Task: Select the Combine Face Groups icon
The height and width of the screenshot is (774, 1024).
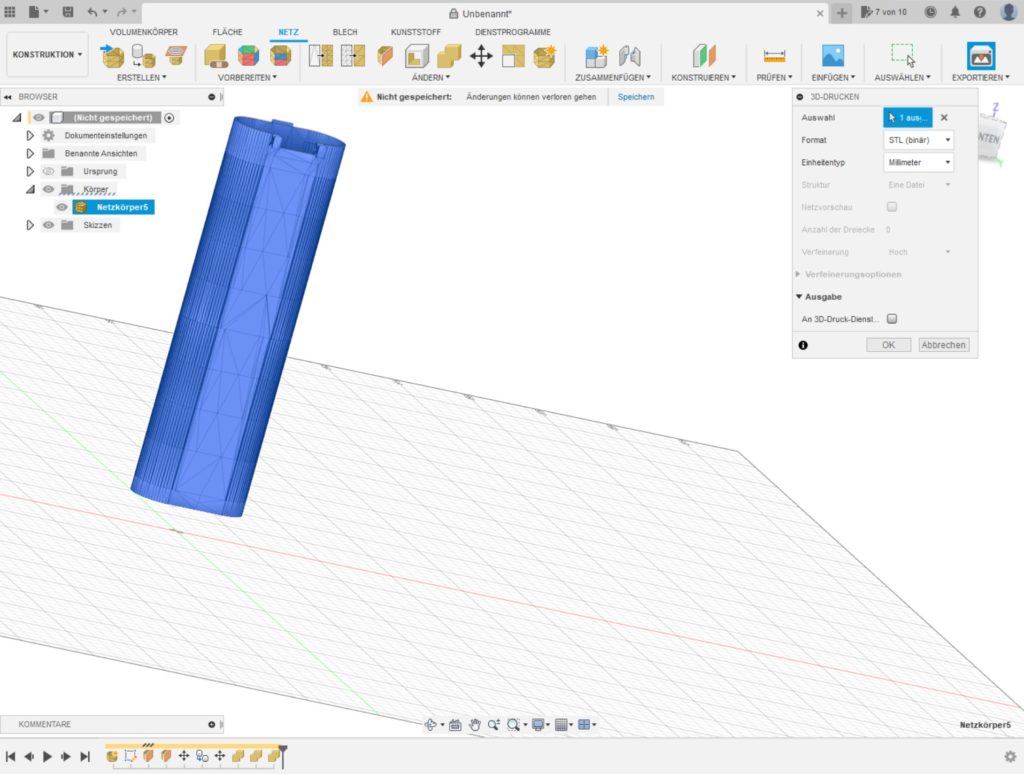Action: (x=280, y=56)
